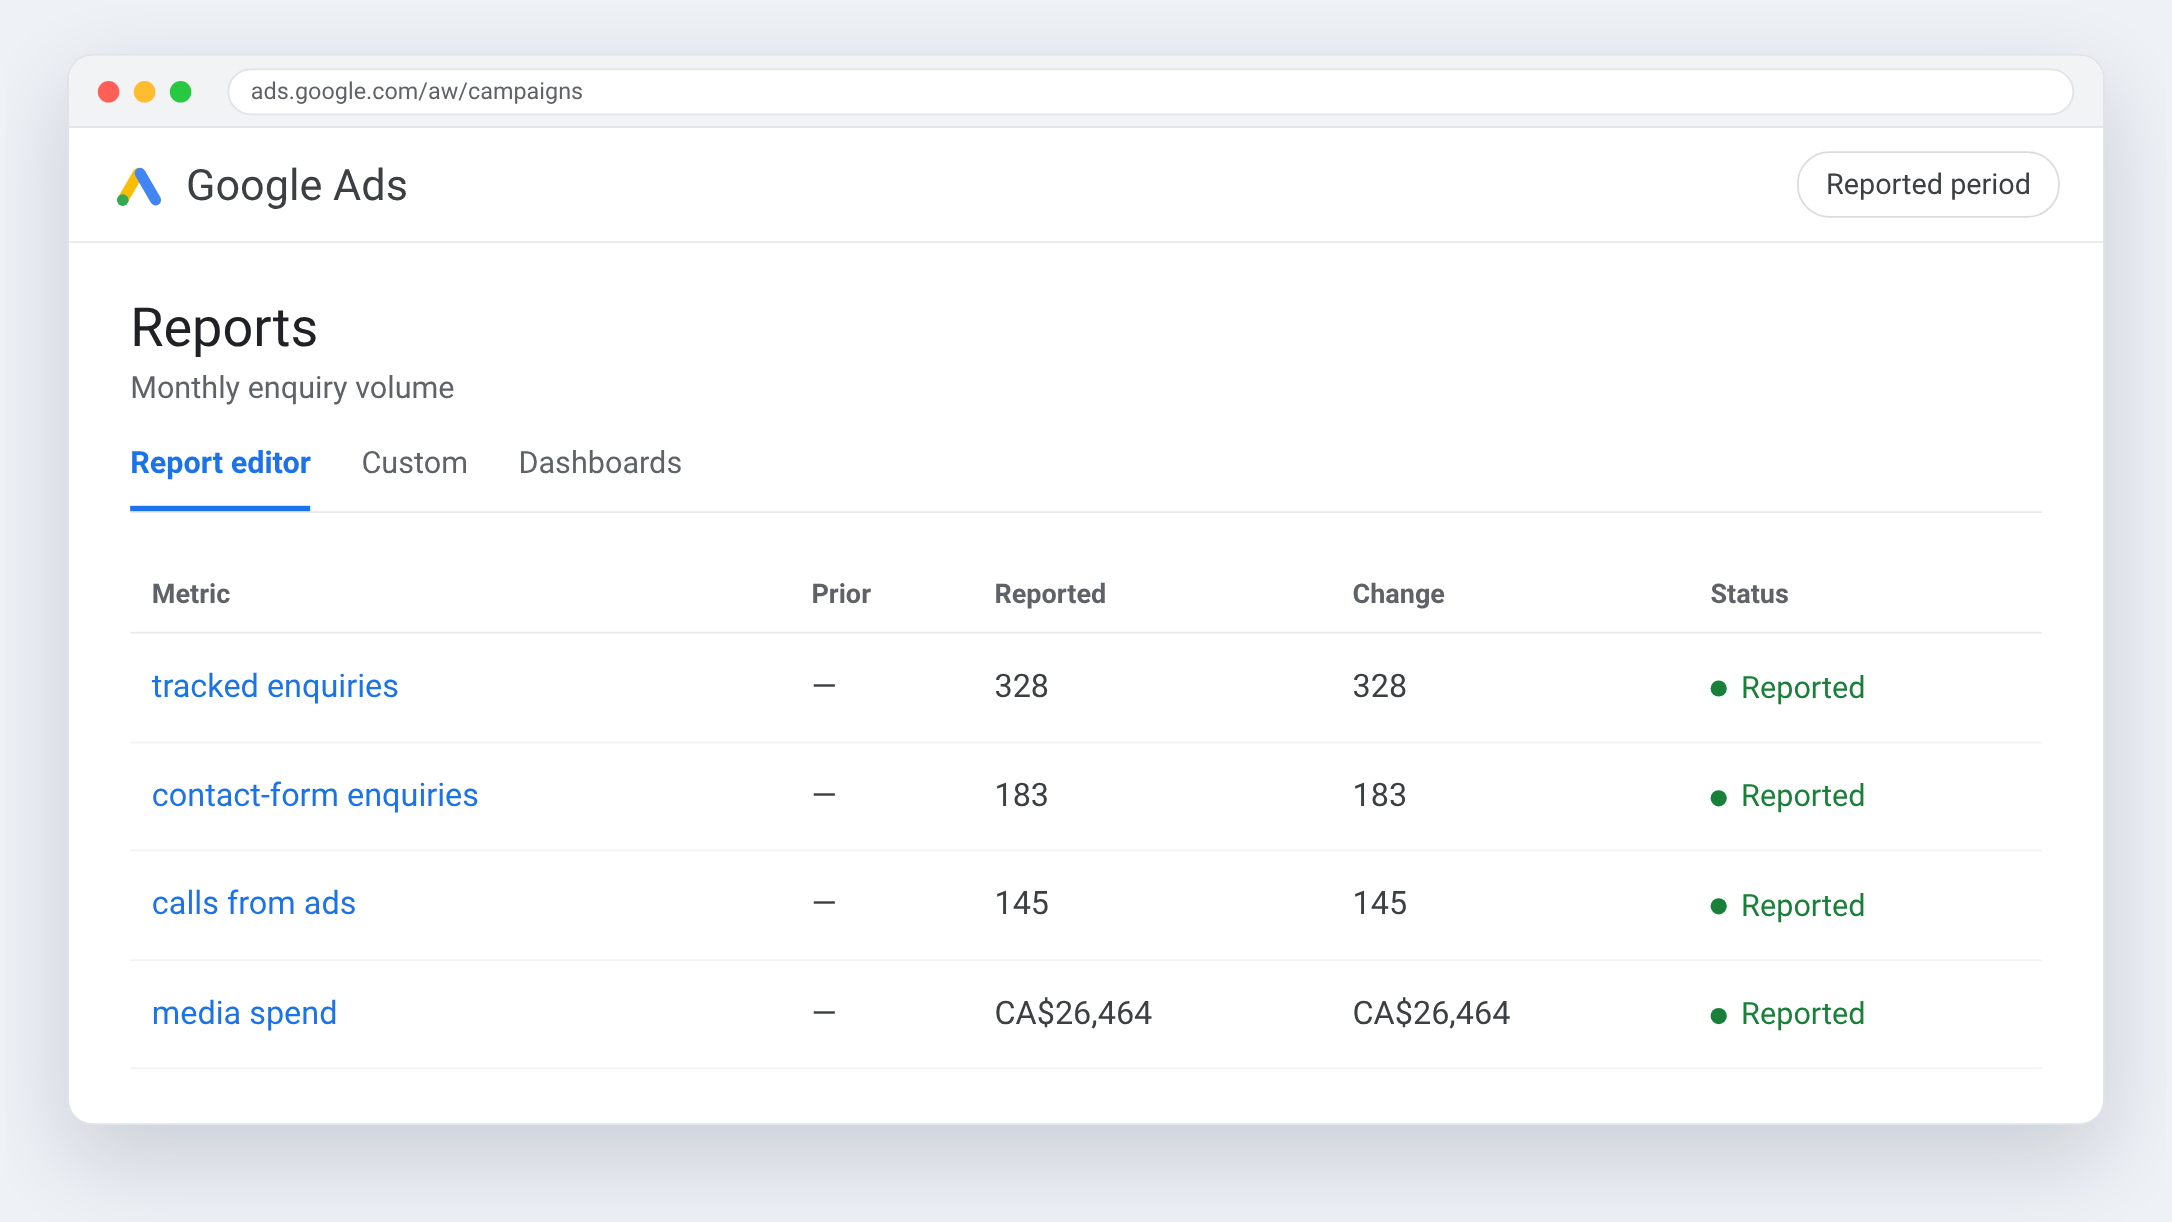Click the Prior column header
The height and width of the screenshot is (1222, 2172).
coord(841,594)
